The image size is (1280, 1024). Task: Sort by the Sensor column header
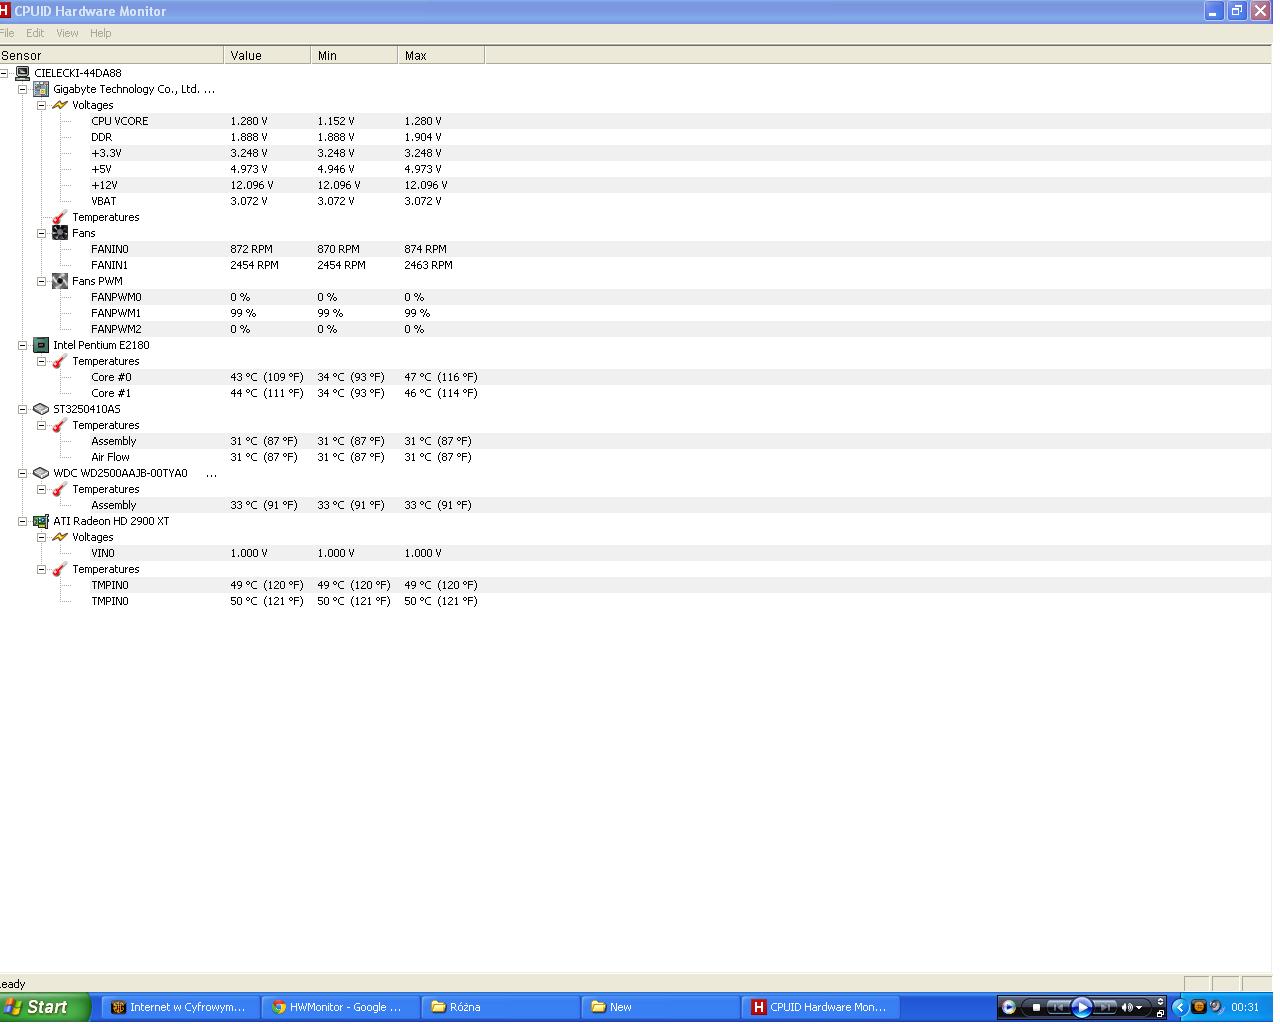coord(111,56)
